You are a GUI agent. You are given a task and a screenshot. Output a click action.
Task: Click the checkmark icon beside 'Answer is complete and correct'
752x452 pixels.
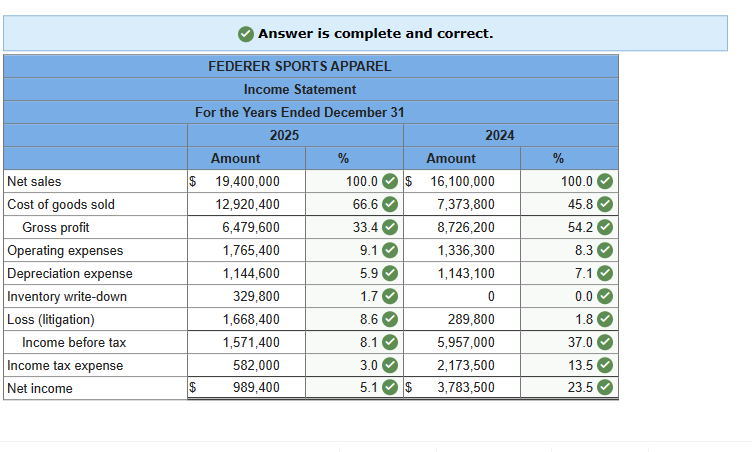click(246, 34)
